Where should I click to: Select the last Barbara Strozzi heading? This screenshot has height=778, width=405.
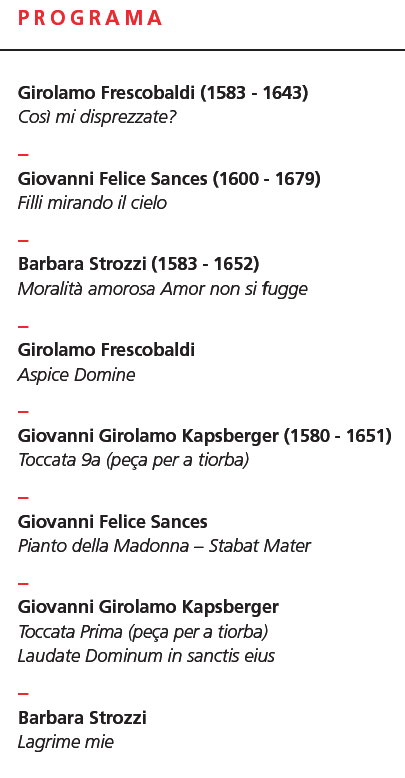click(x=82, y=718)
